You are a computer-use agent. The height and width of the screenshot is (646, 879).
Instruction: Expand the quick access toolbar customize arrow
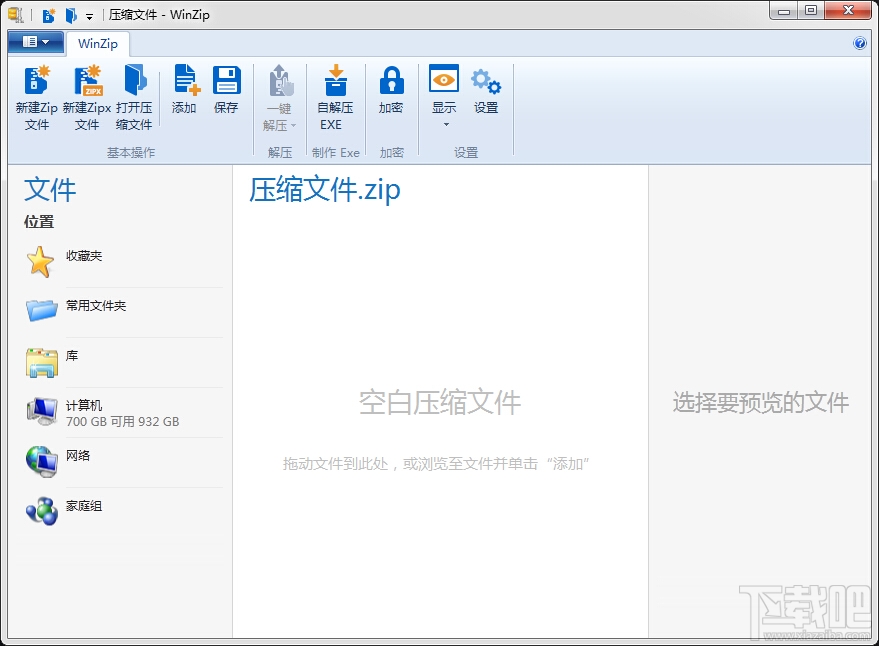(90, 17)
